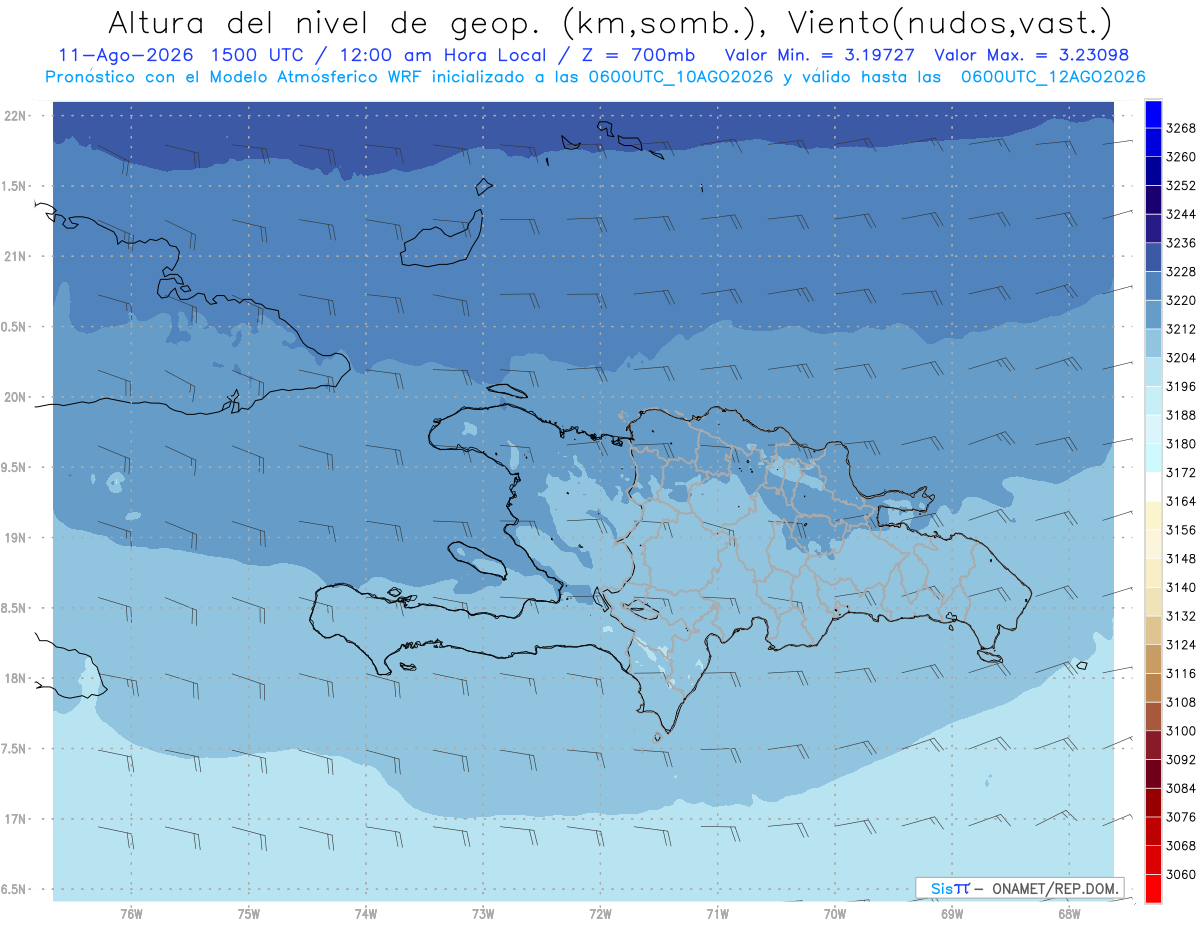Viewport: 1200px width, 927px height.
Task: Pick the dark red swatch between 3092 and 3084
Action: point(1152,774)
